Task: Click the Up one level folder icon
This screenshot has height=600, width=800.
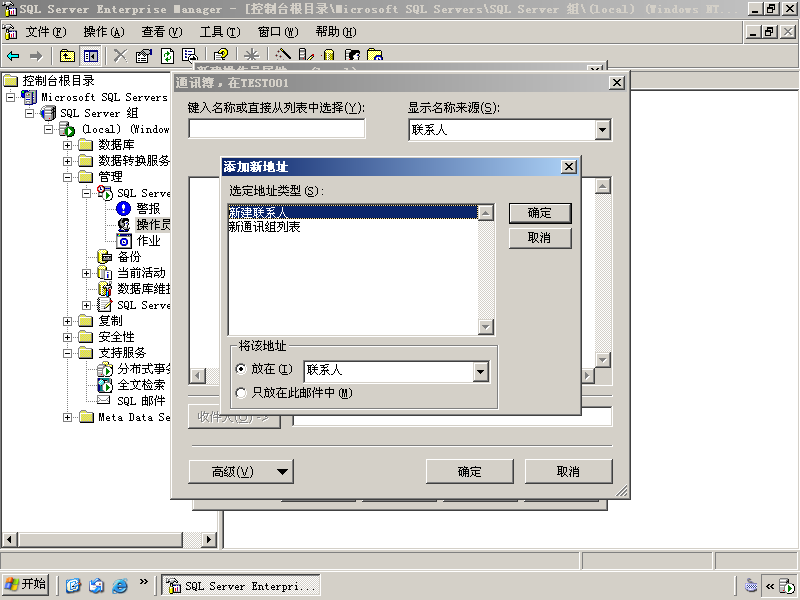Action: 67,56
